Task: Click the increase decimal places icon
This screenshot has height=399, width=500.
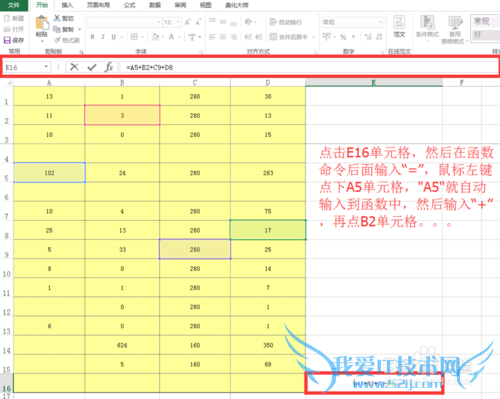Action: click(x=368, y=37)
